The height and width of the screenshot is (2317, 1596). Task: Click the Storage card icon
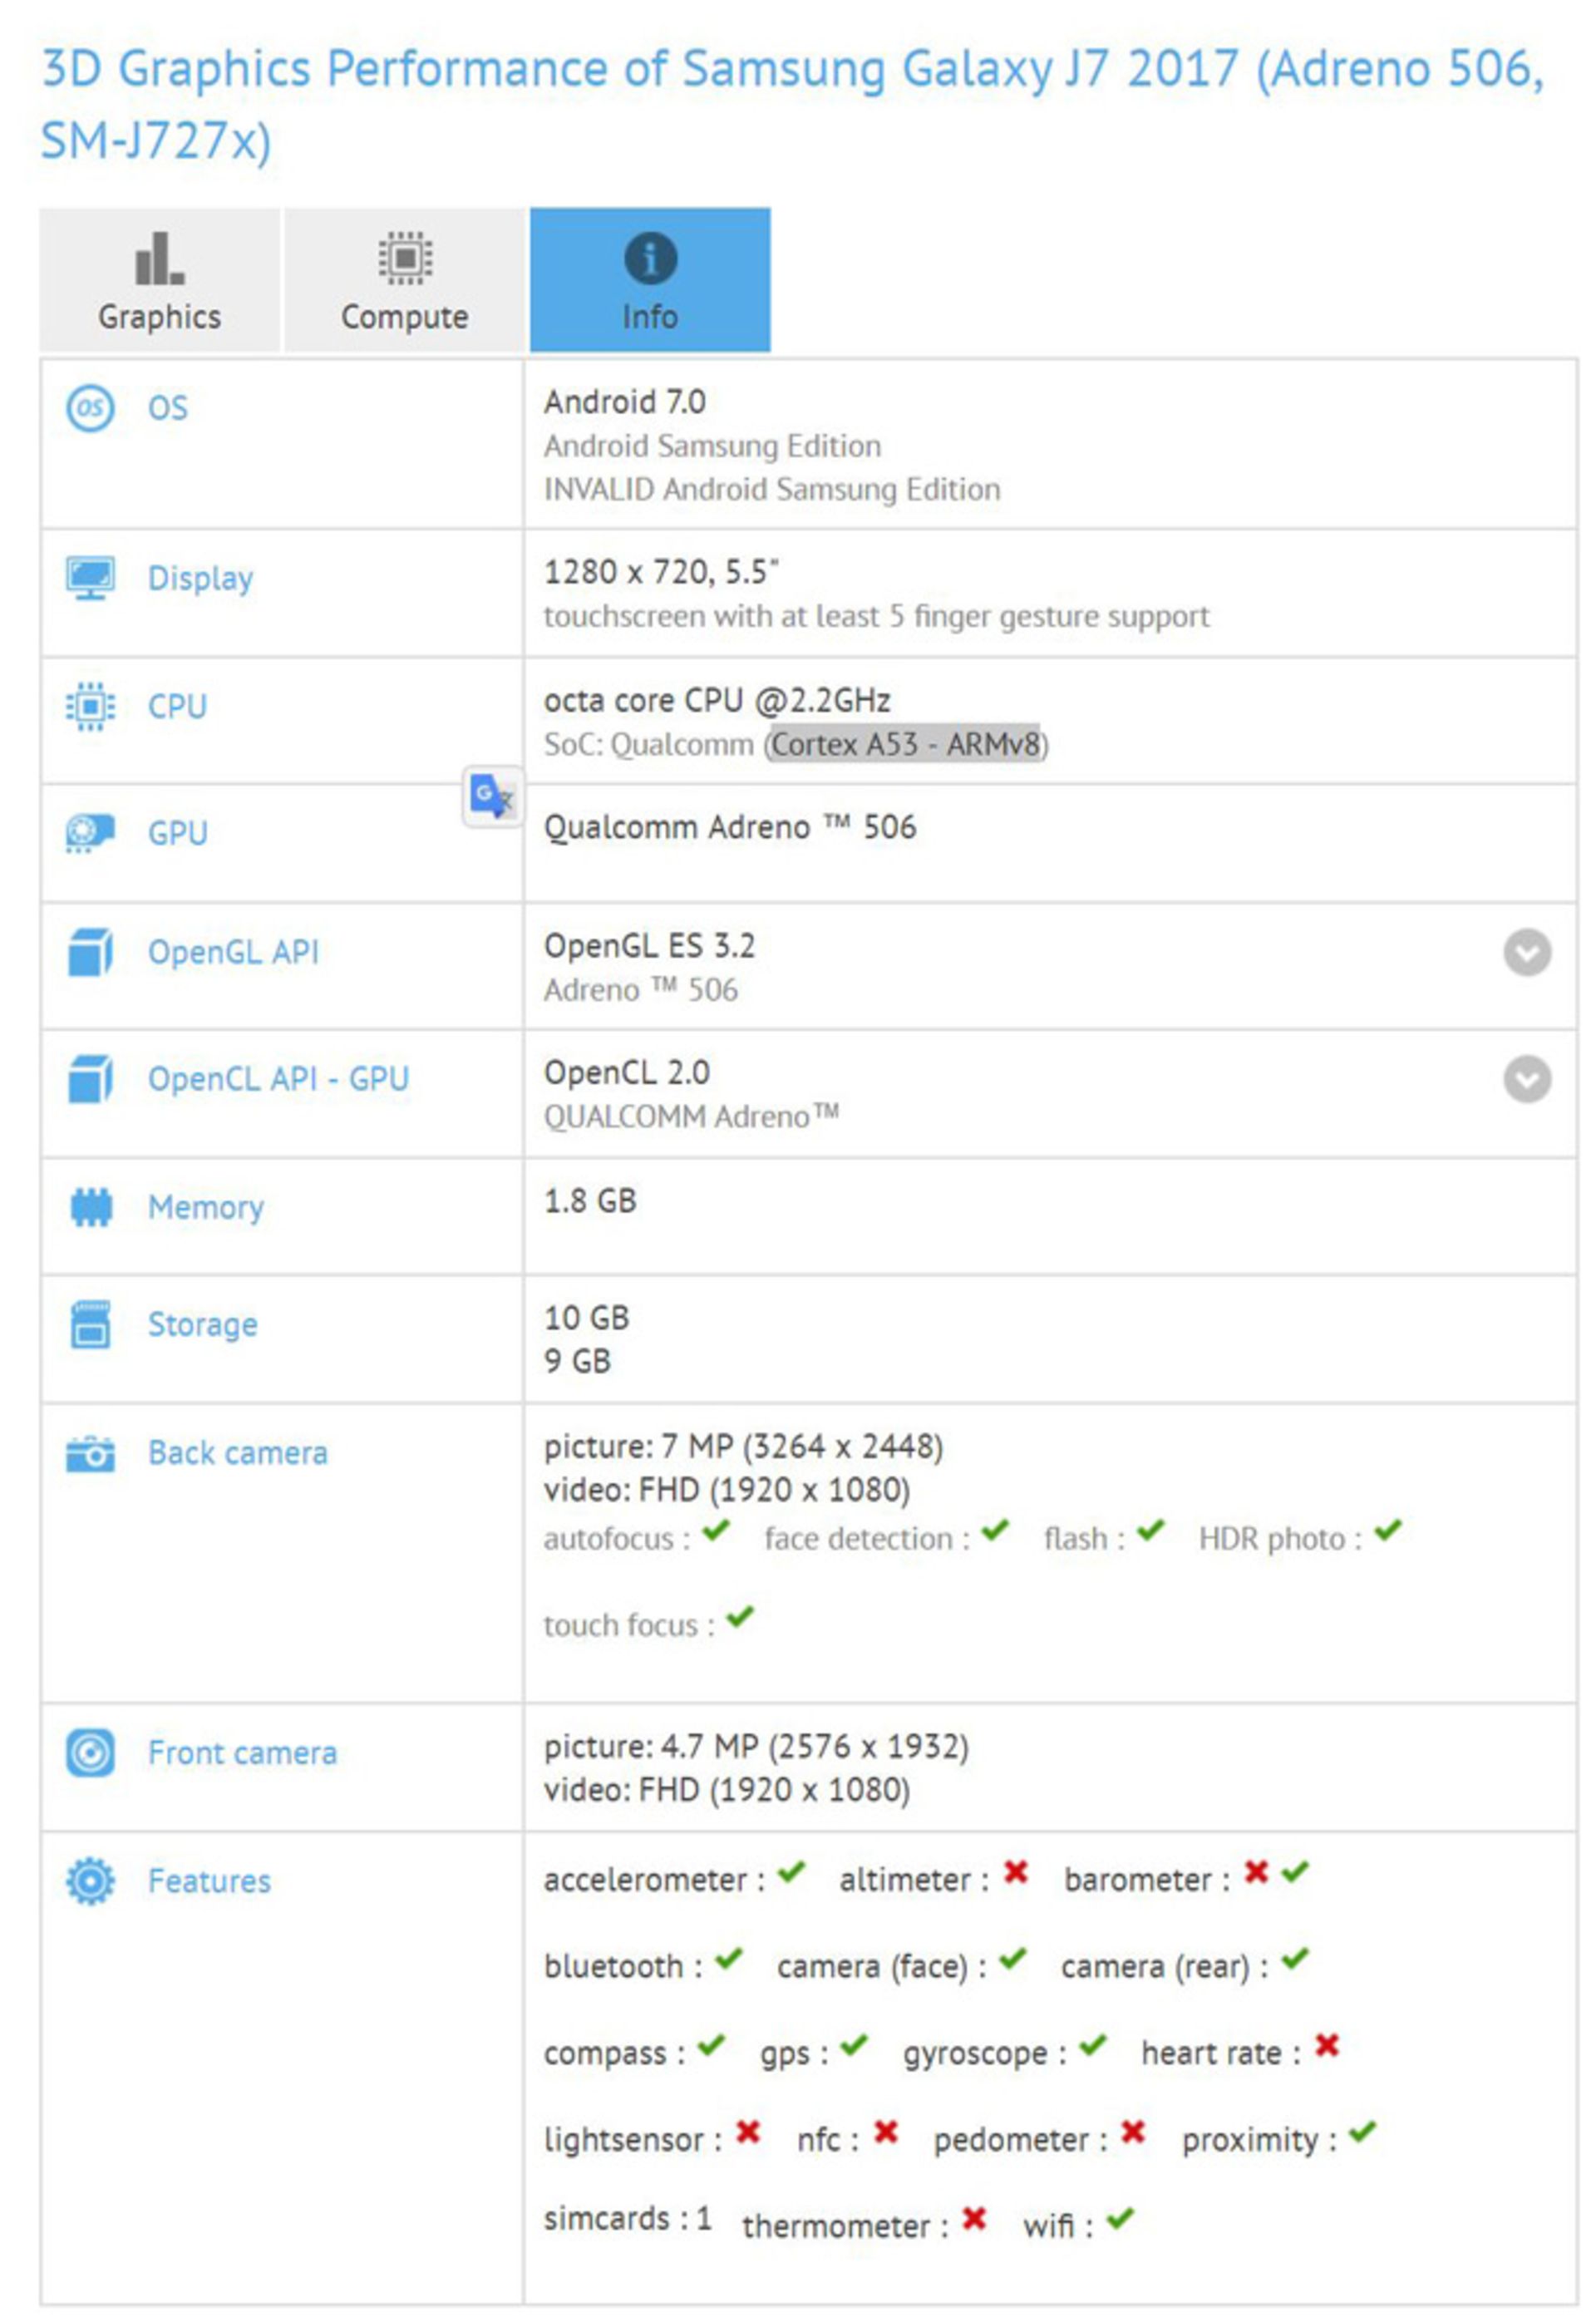pos(90,1325)
